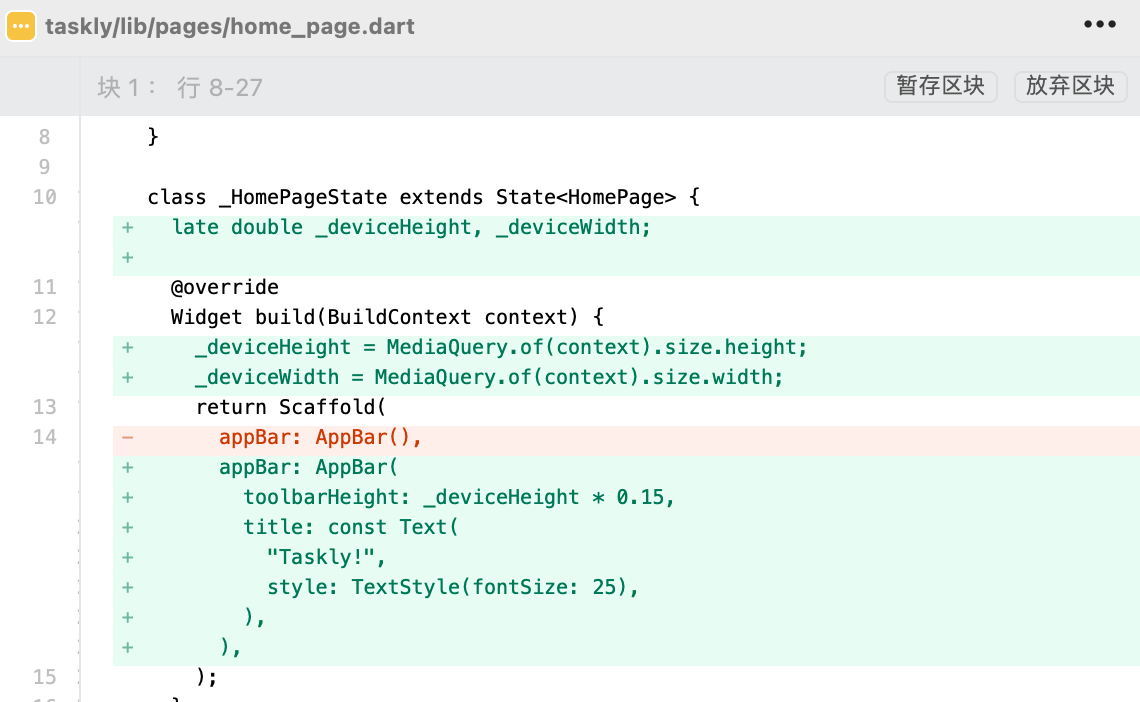The image size is (1140, 702).
Task: Click the 'style: TextStyle(fontSize: 25),' line
Action: (452, 587)
